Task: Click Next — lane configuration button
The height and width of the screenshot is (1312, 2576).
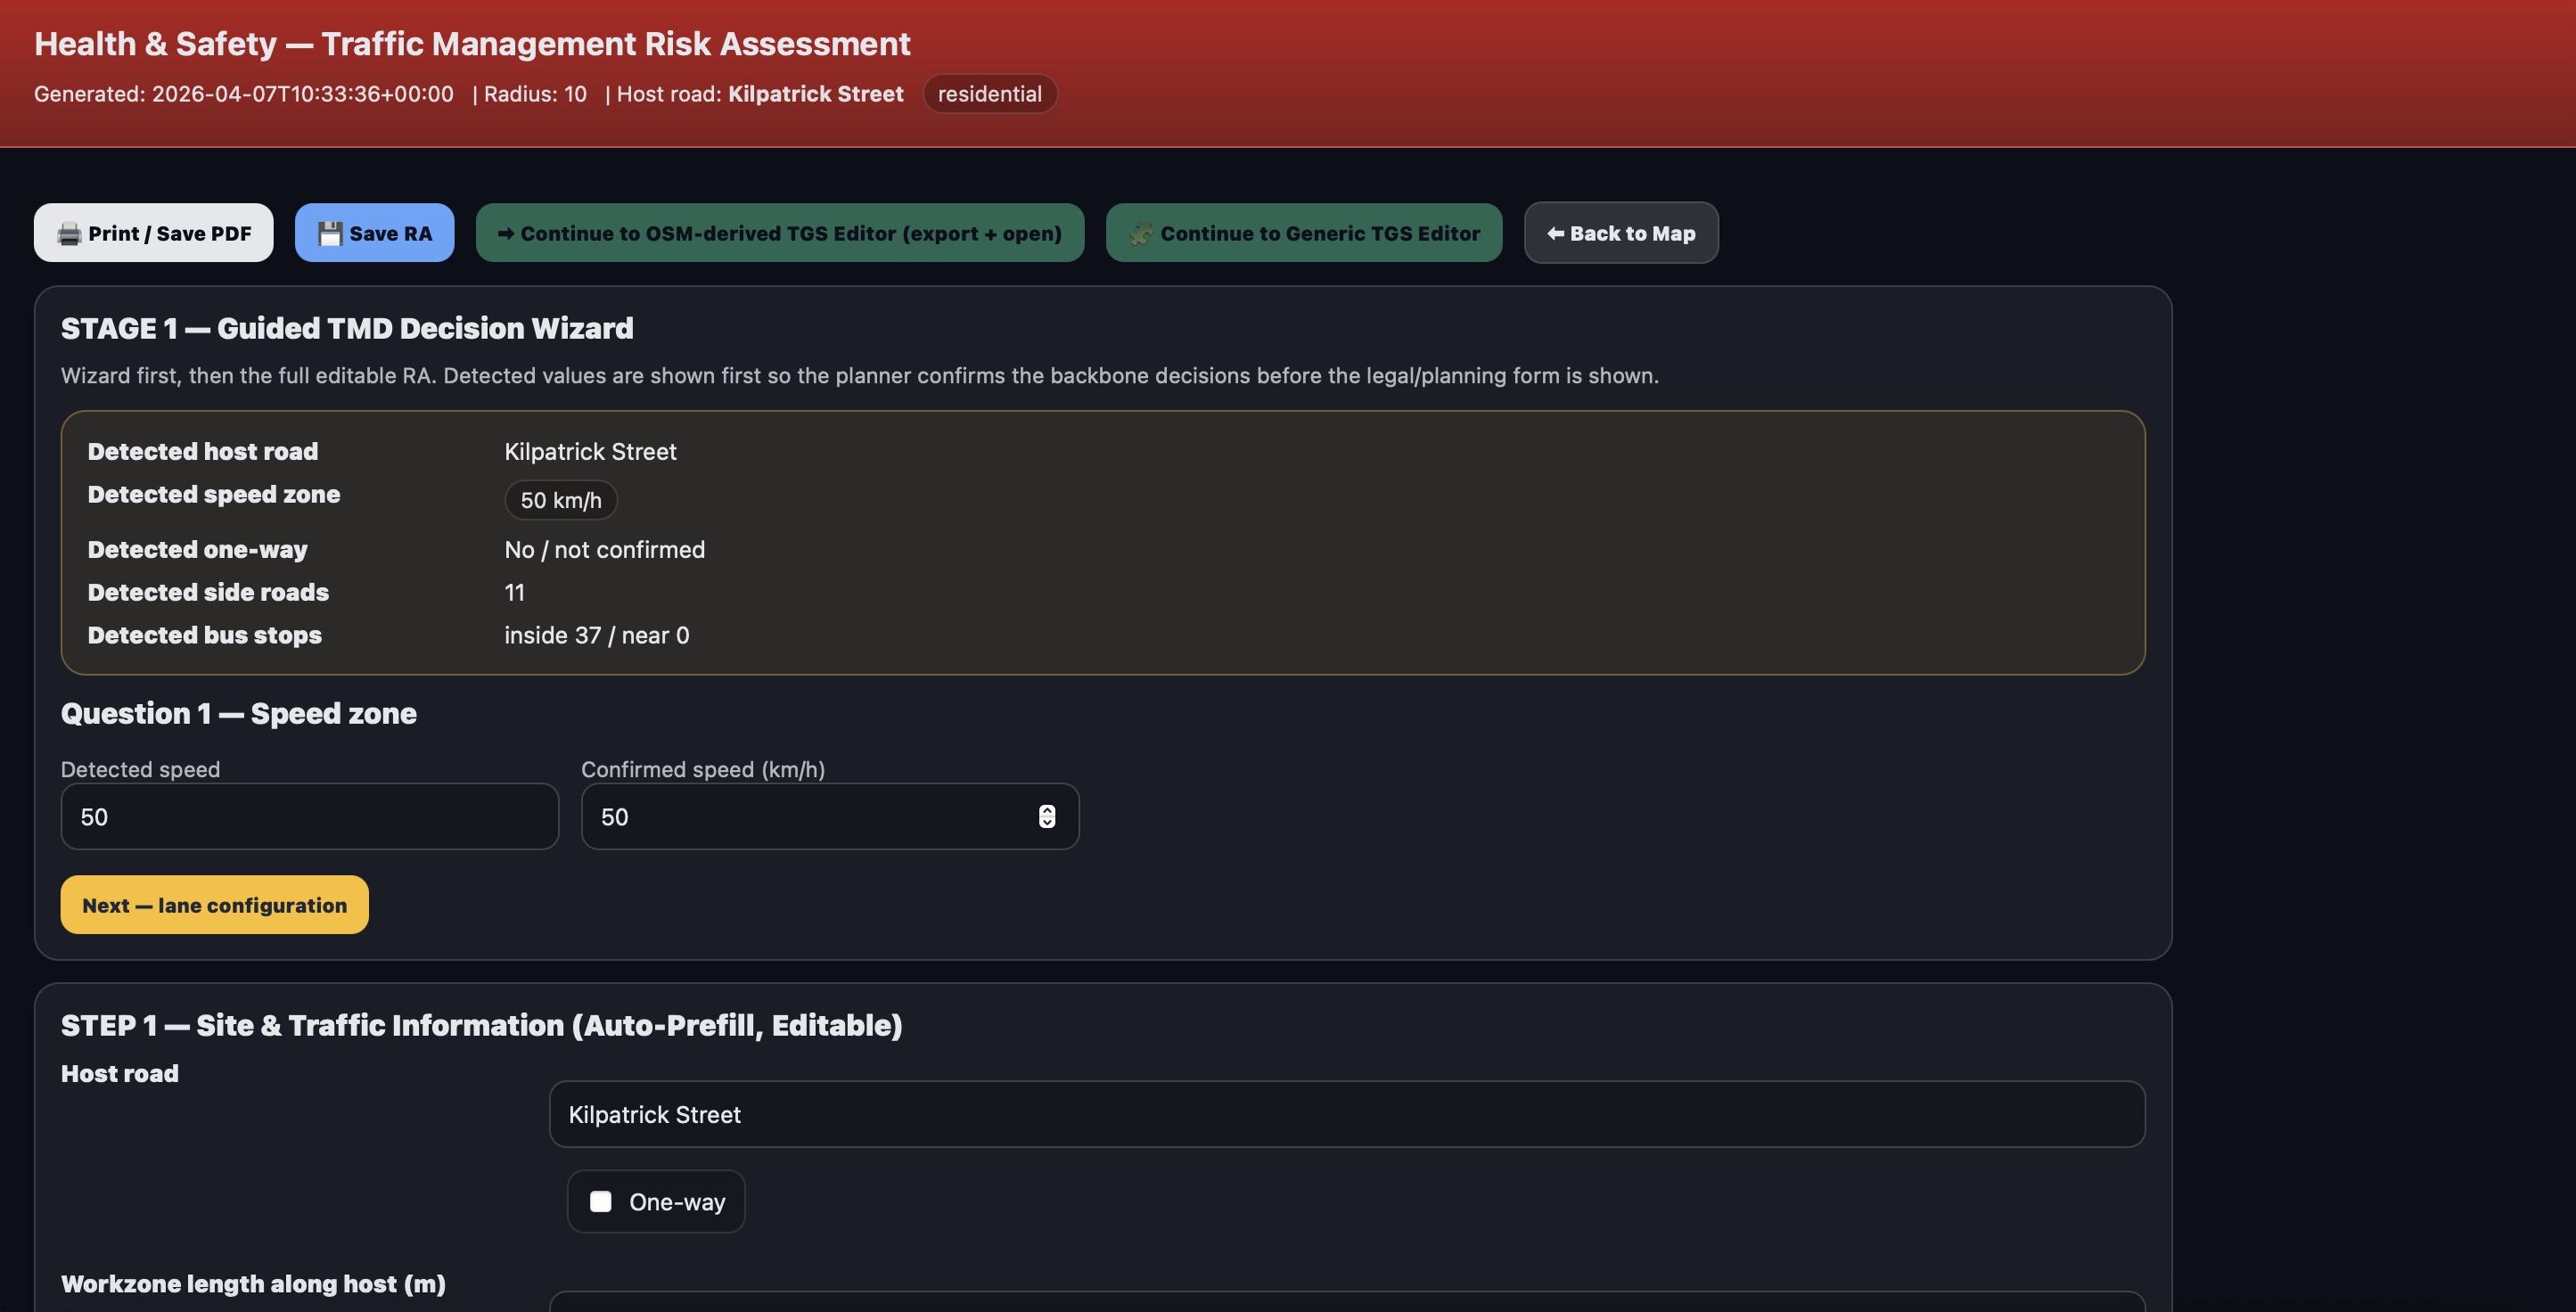Action: 215,905
